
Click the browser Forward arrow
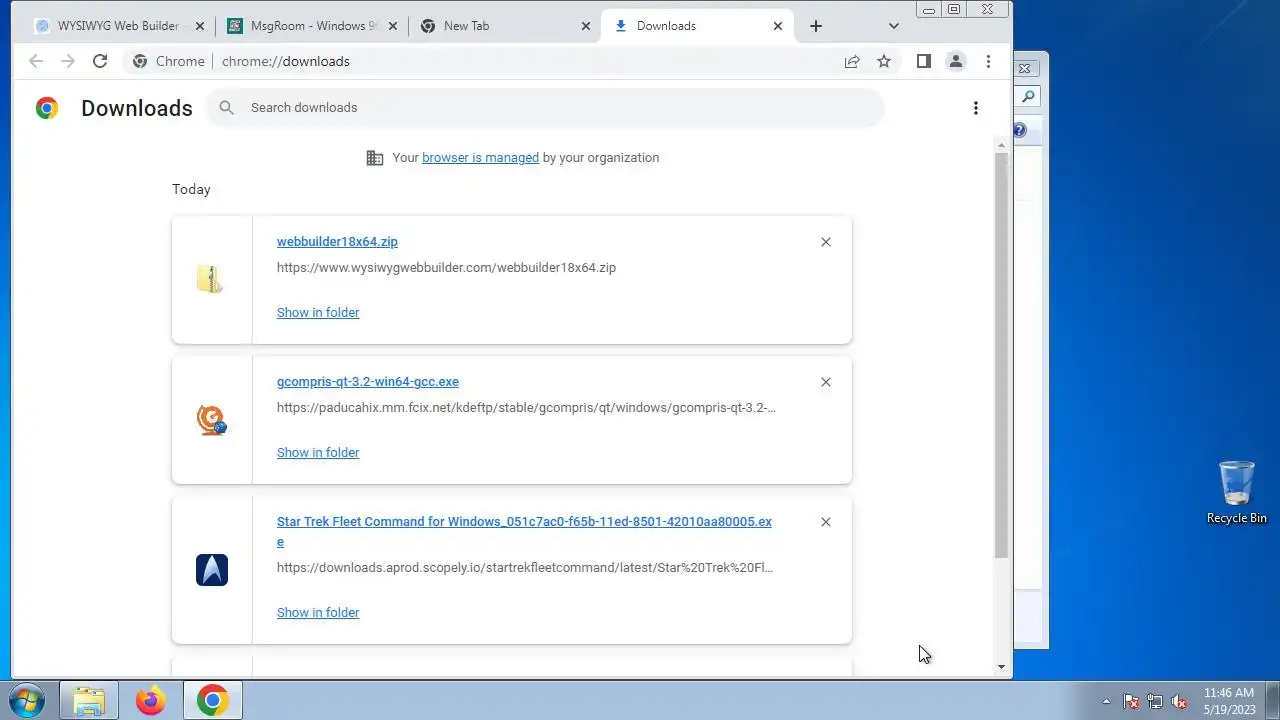tap(68, 61)
